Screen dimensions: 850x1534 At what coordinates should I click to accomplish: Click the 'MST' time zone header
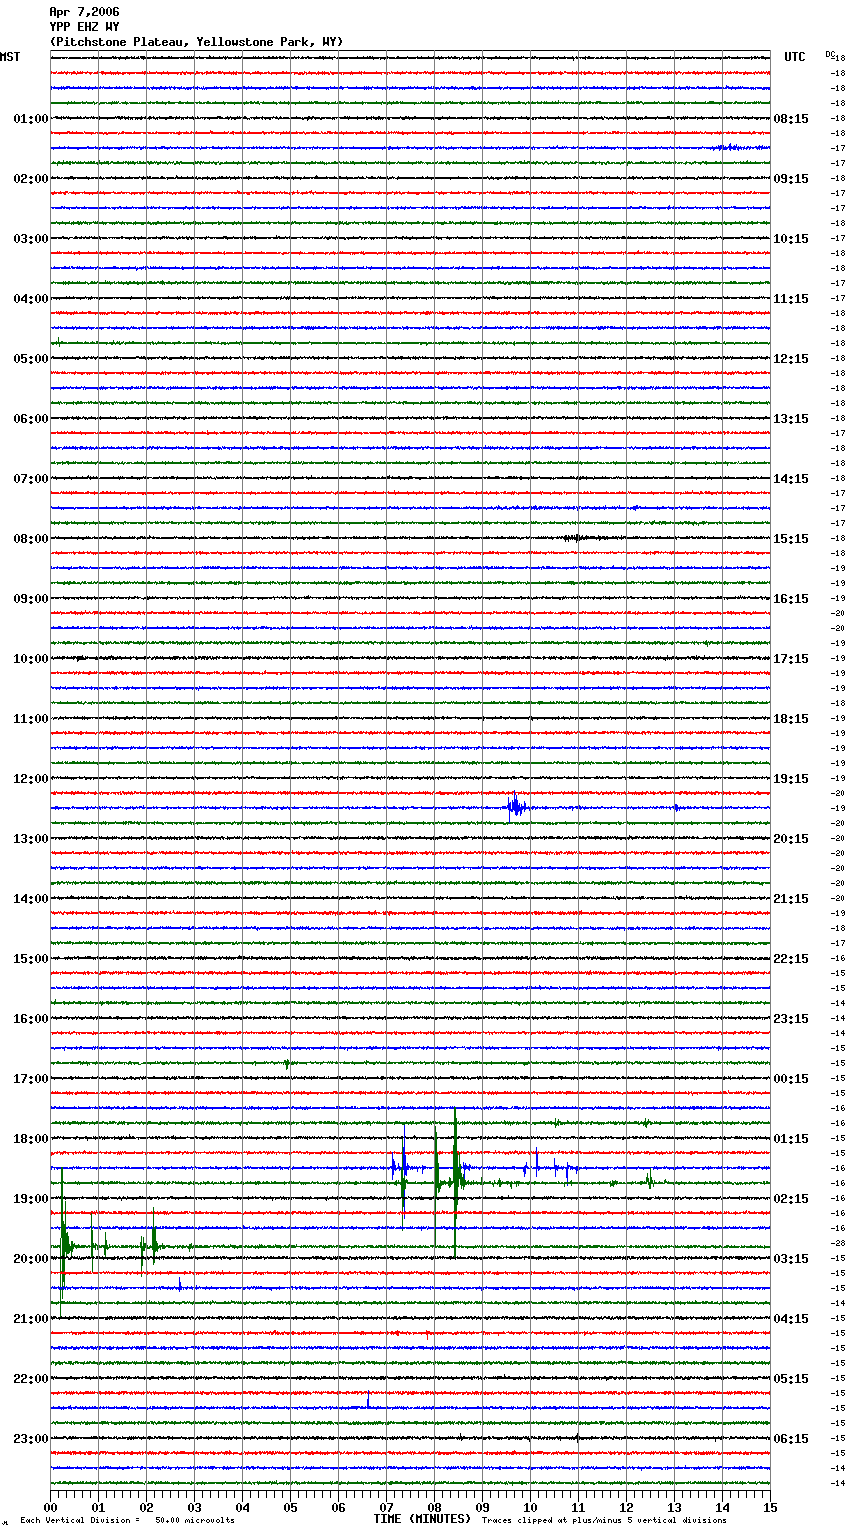coord(10,57)
